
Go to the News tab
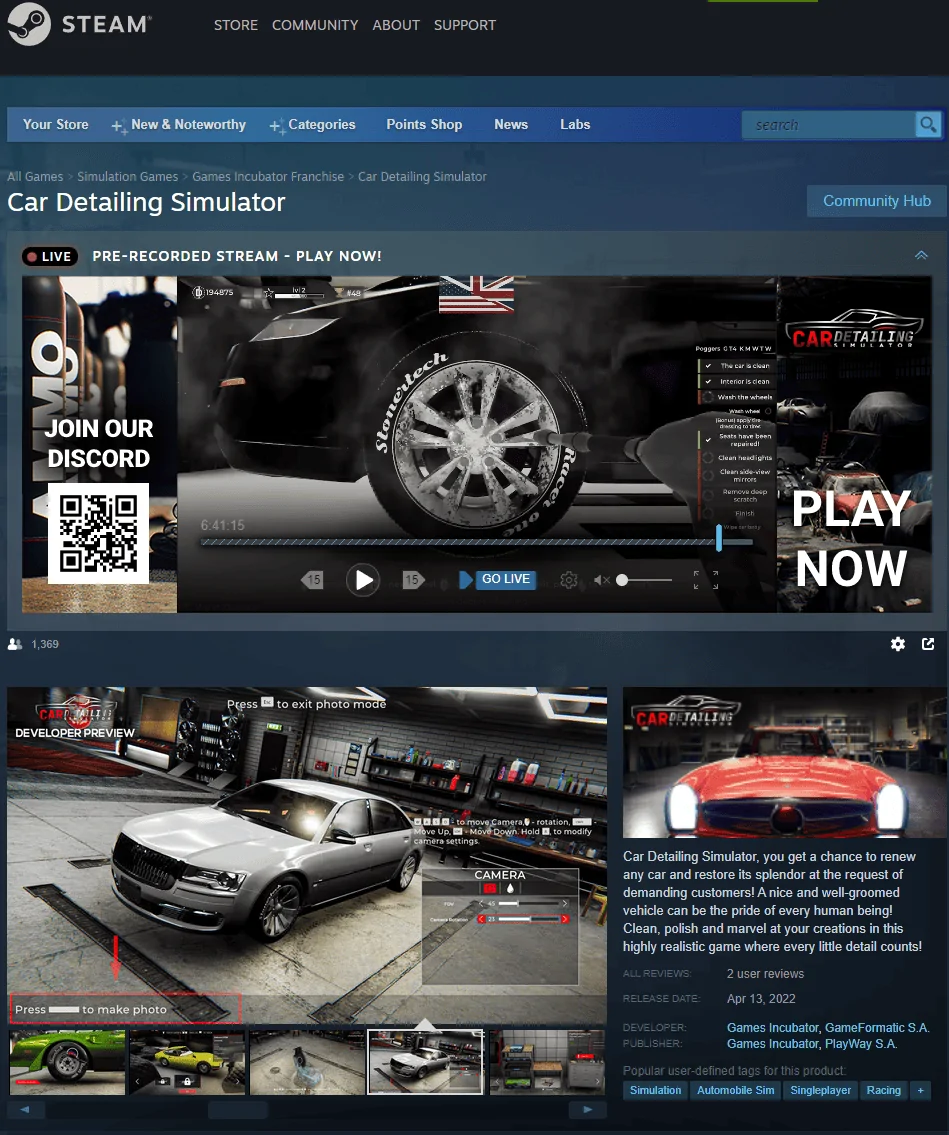[x=511, y=125]
